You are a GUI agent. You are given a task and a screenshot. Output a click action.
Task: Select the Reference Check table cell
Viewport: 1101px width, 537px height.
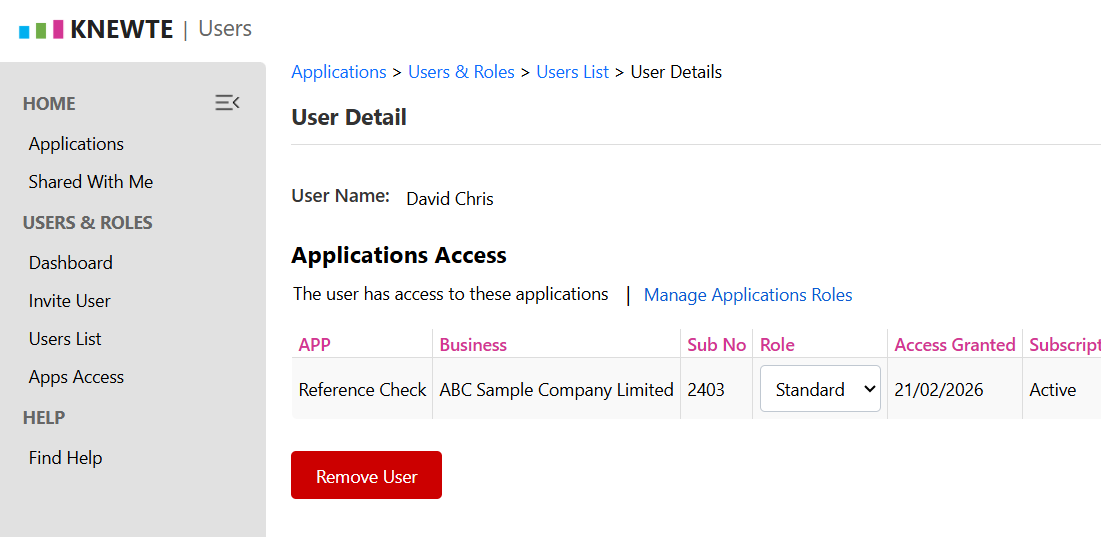(362, 390)
